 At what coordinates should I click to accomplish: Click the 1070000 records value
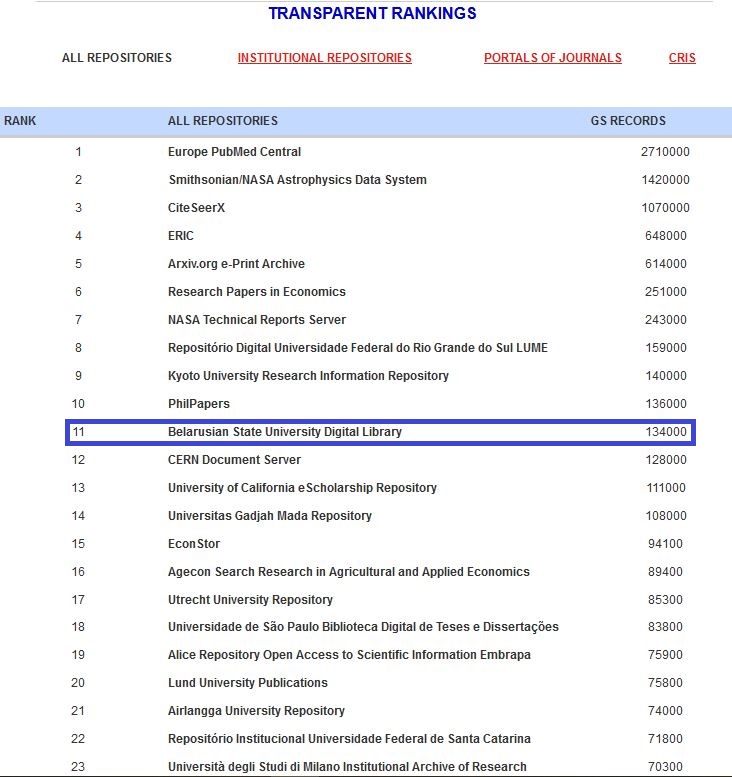(x=666, y=208)
